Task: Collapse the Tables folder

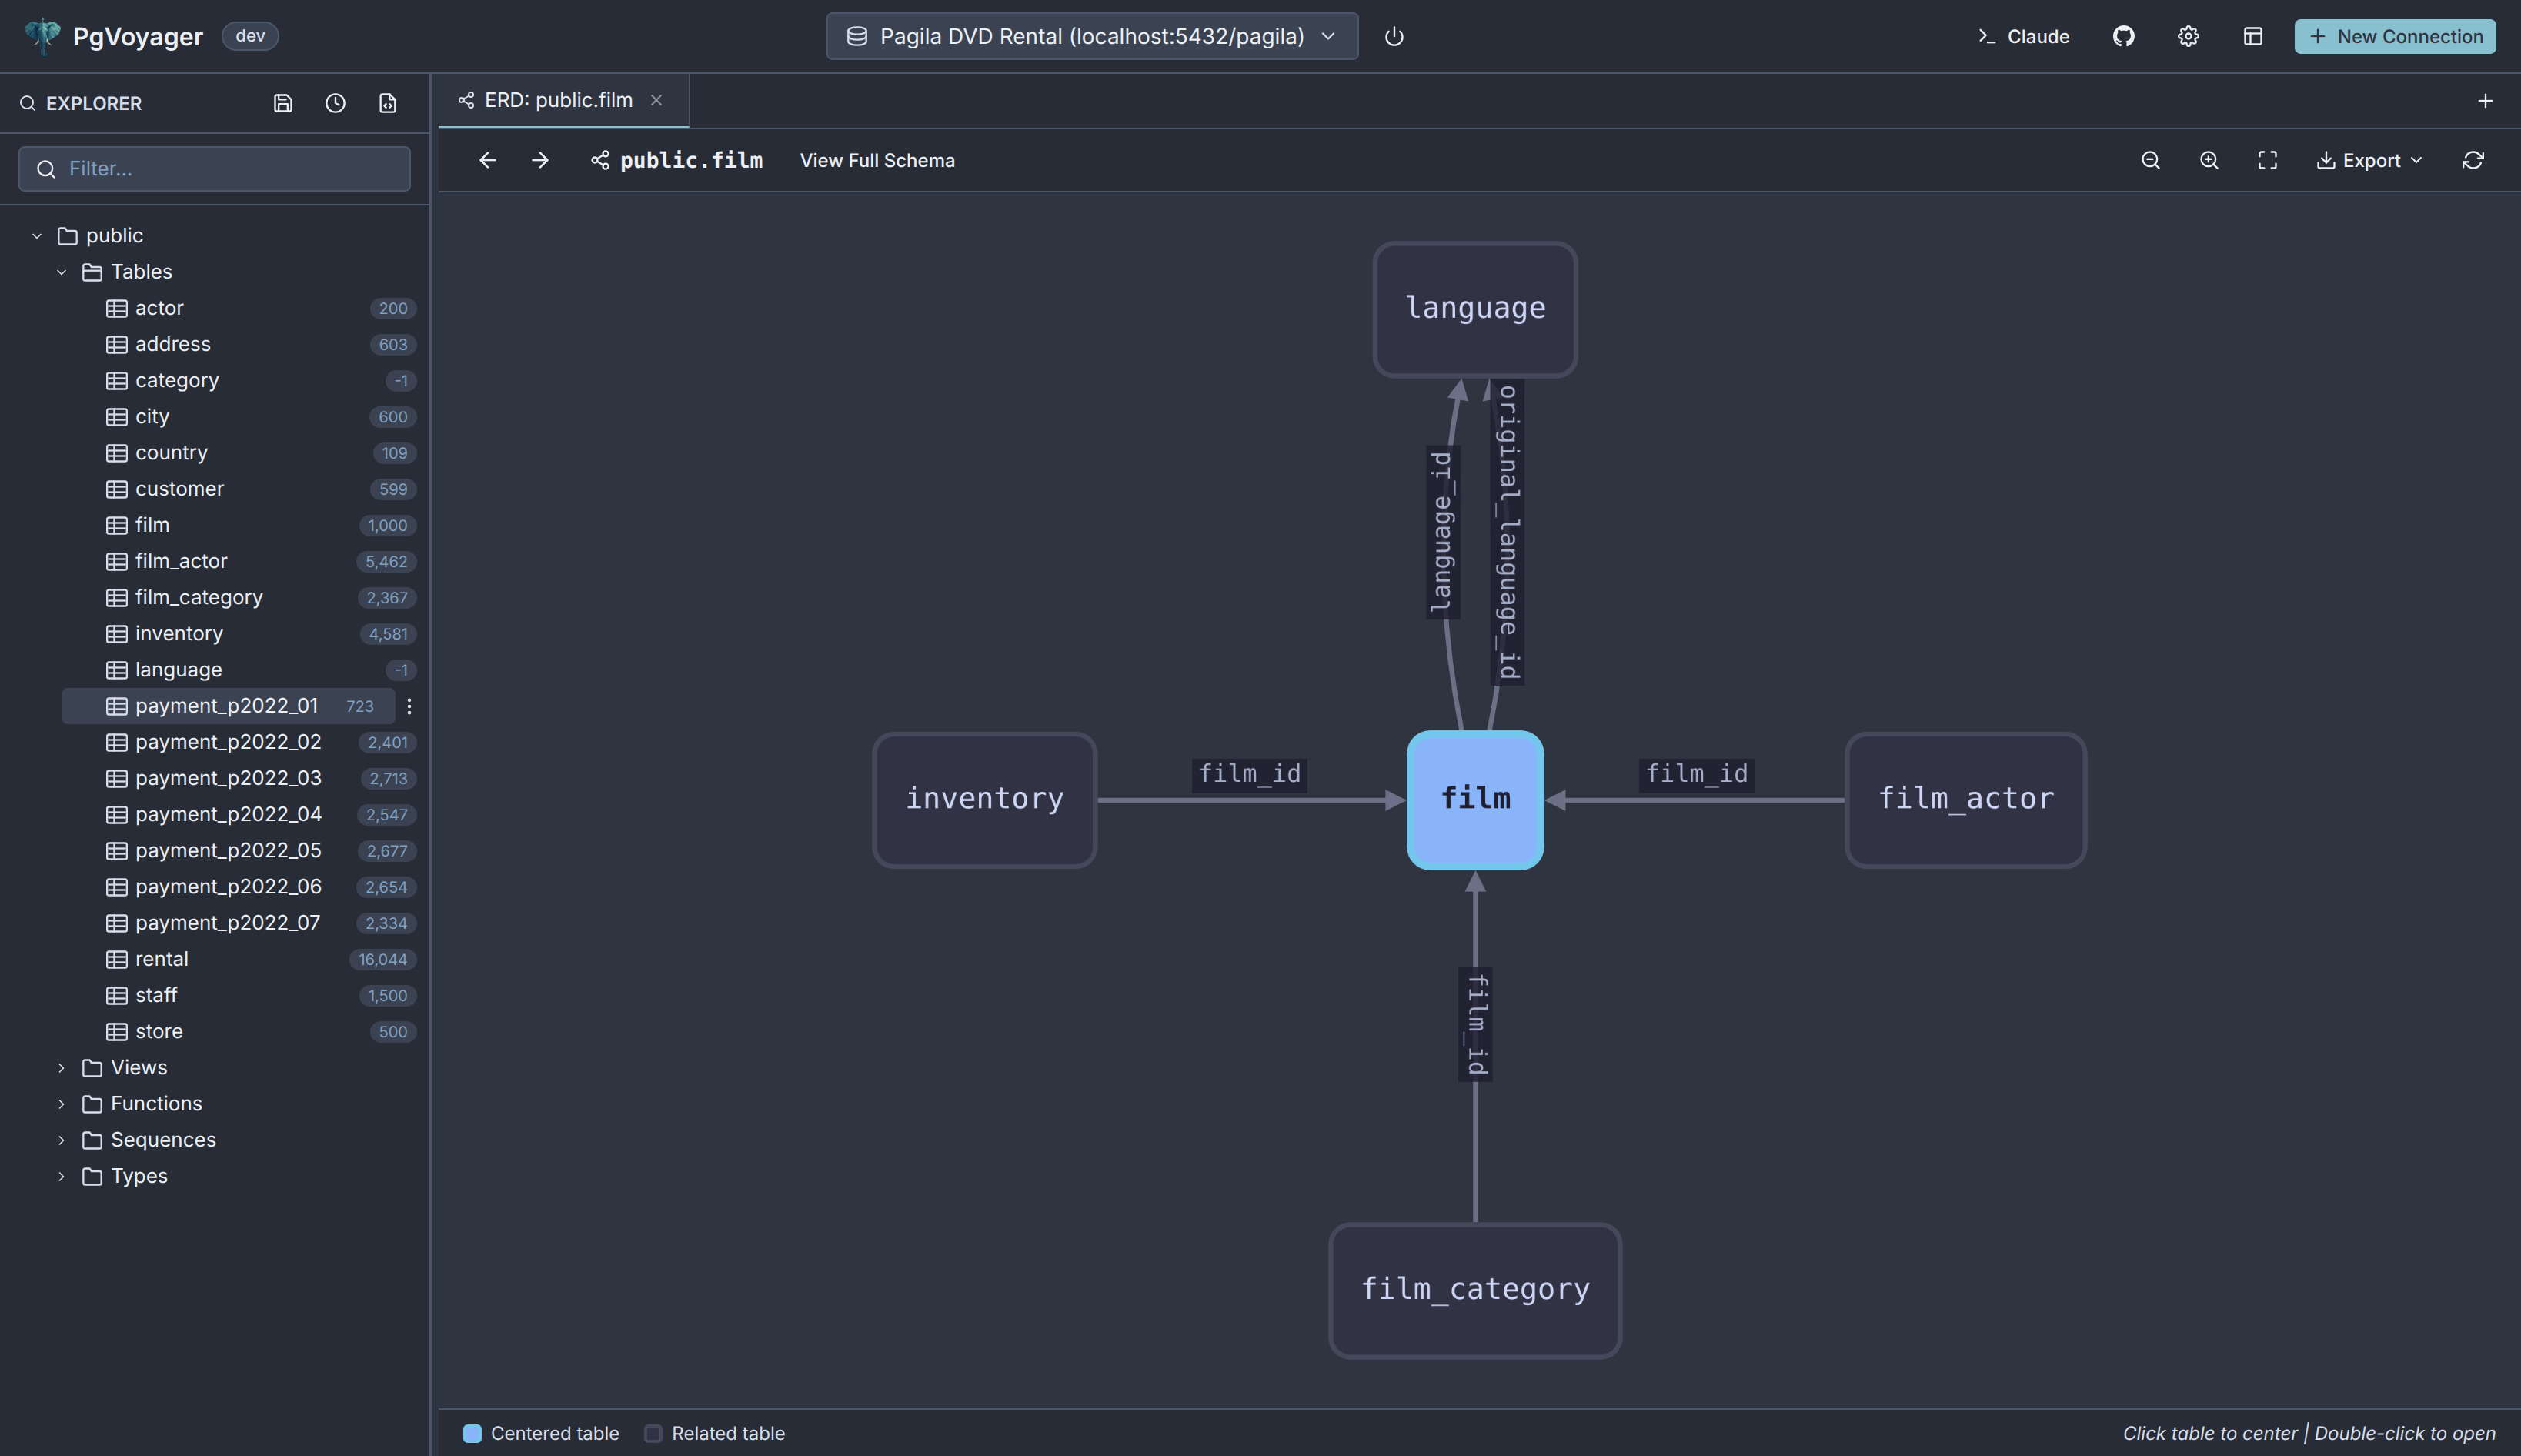Action: (x=62, y=272)
